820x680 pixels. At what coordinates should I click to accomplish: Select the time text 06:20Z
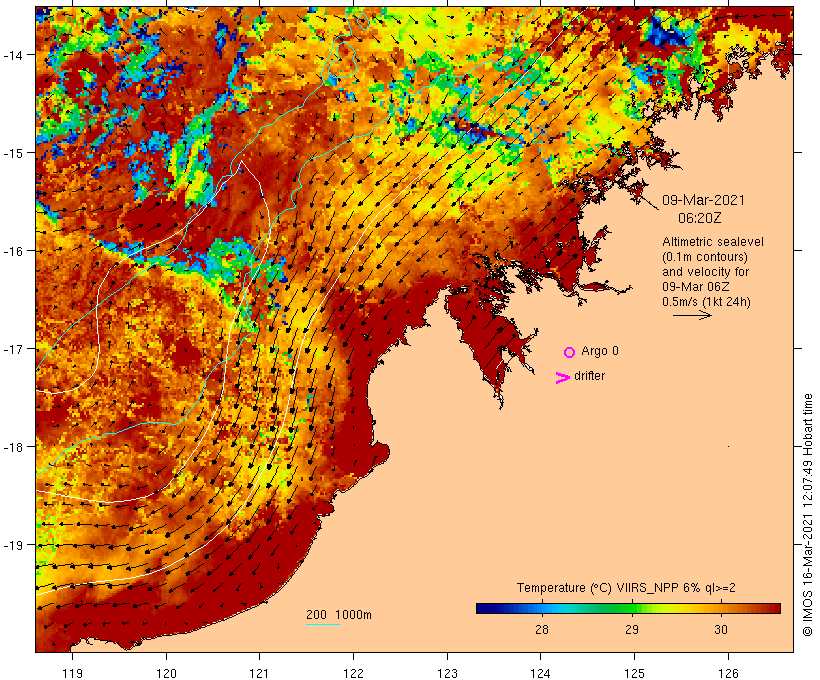[x=700, y=218]
